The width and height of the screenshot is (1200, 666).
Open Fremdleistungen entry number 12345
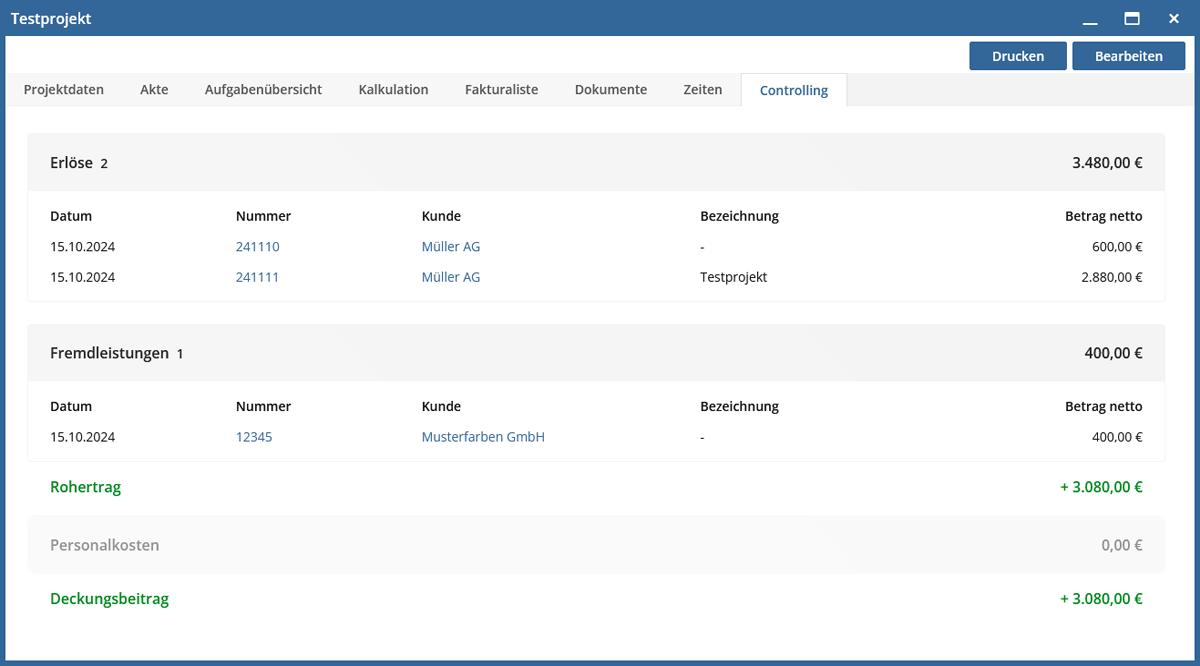point(254,437)
